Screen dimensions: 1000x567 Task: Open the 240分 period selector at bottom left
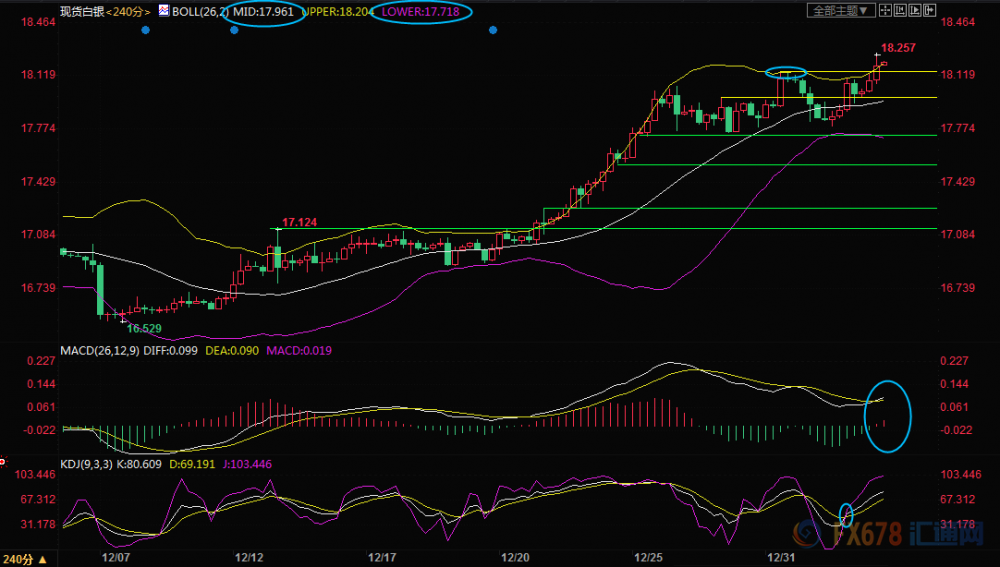tap(24, 559)
